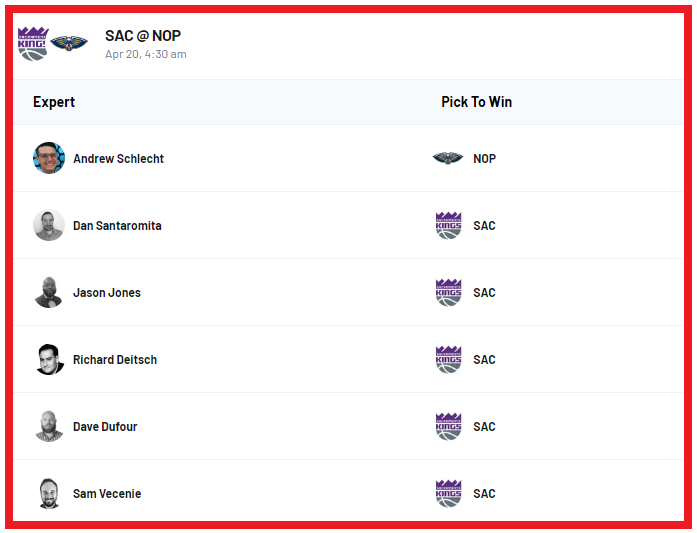
Task: Click the NOP pick text label
Action: [485, 159]
